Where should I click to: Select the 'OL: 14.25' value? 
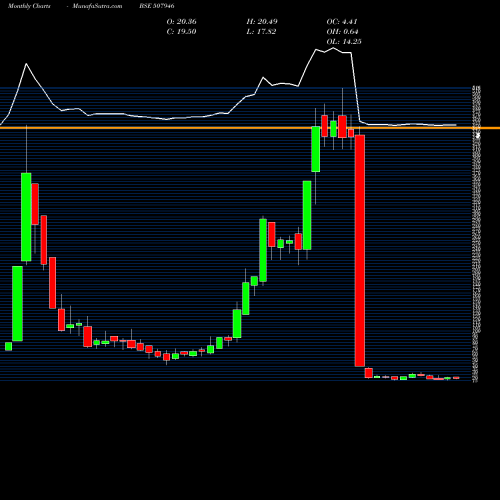[344, 41]
